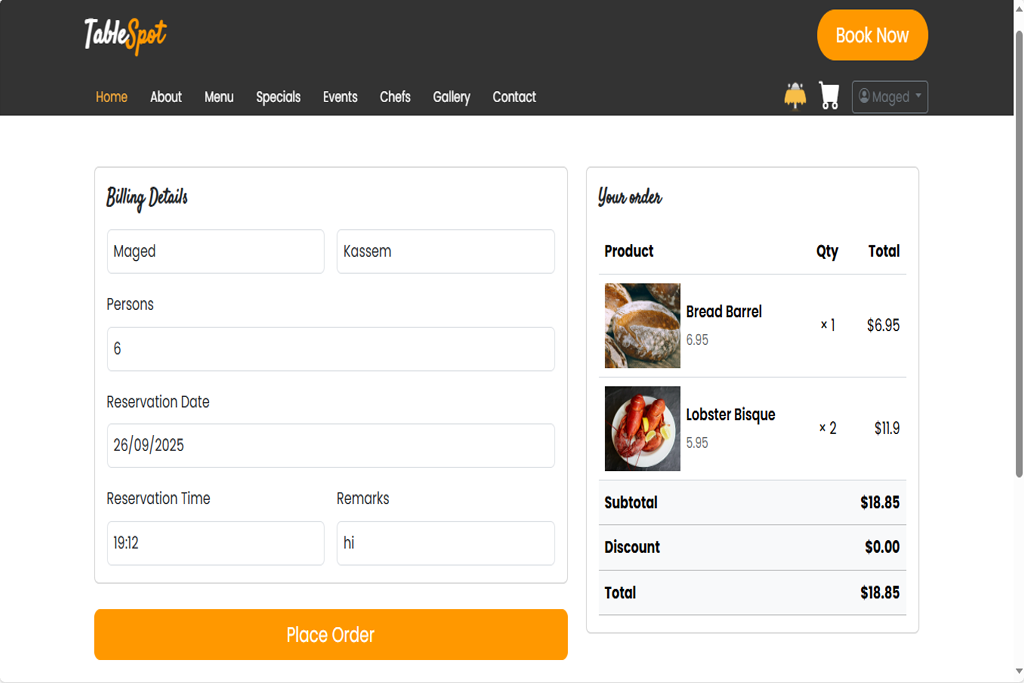
Task: Focus the Reservation Time field
Action: (215, 543)
